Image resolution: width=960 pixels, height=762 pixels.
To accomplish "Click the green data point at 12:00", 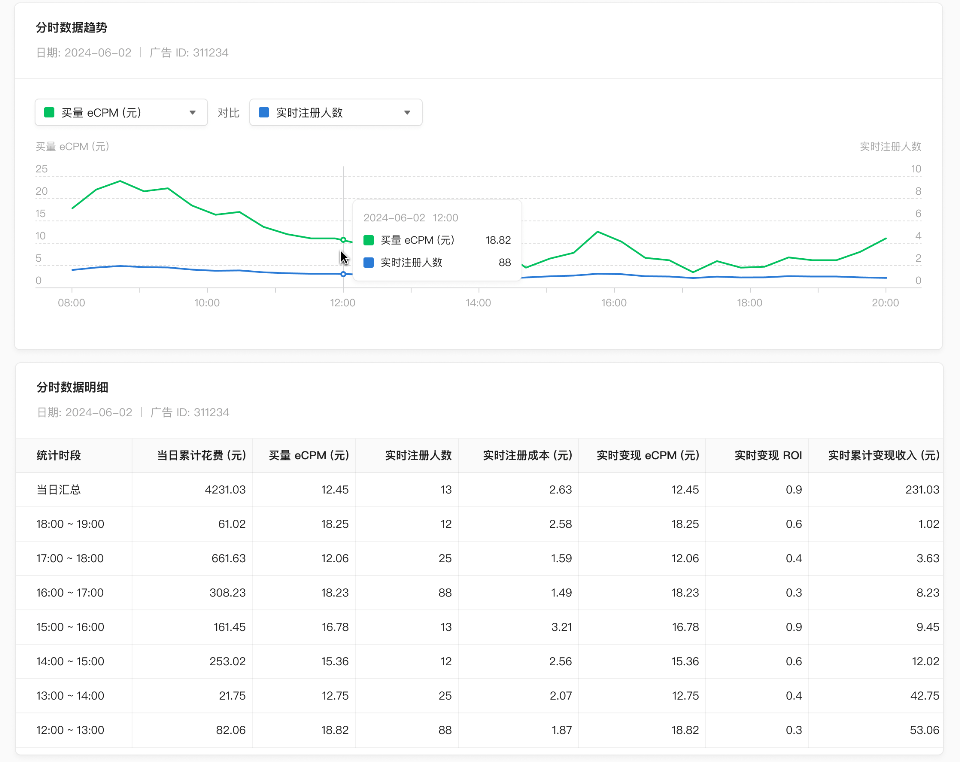I will tap(343, 240).
